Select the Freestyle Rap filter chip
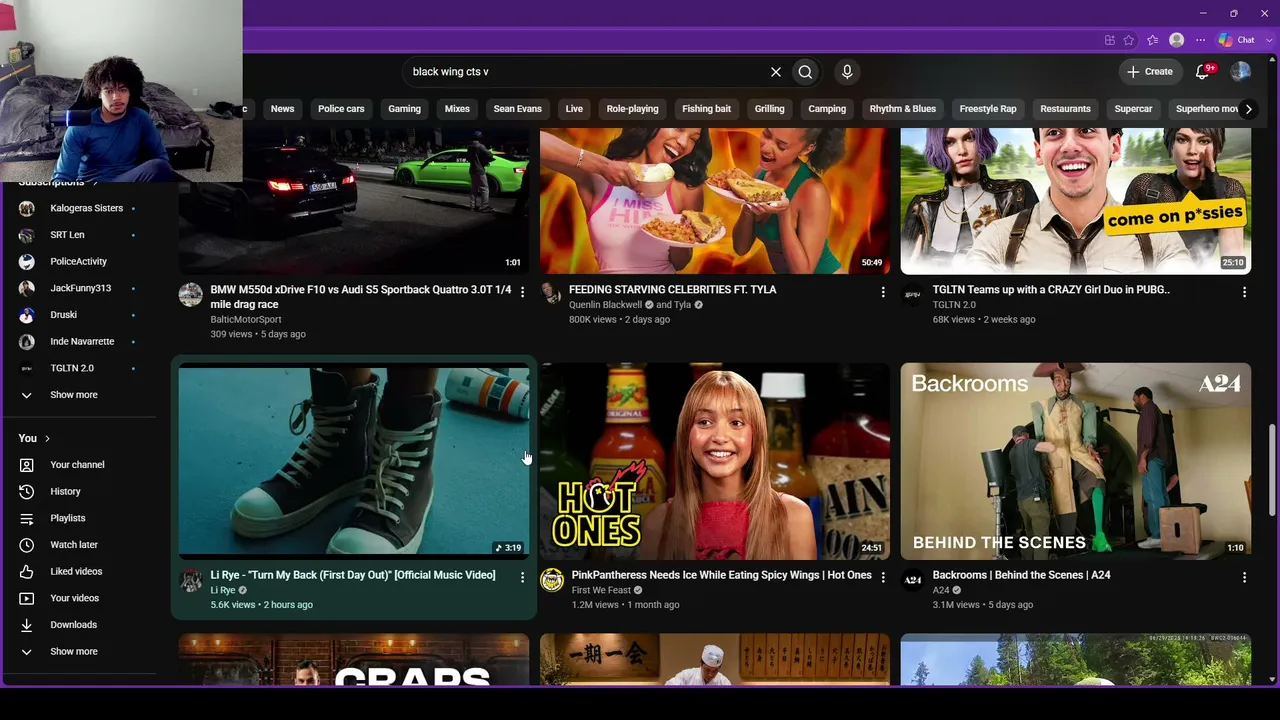 988,109
